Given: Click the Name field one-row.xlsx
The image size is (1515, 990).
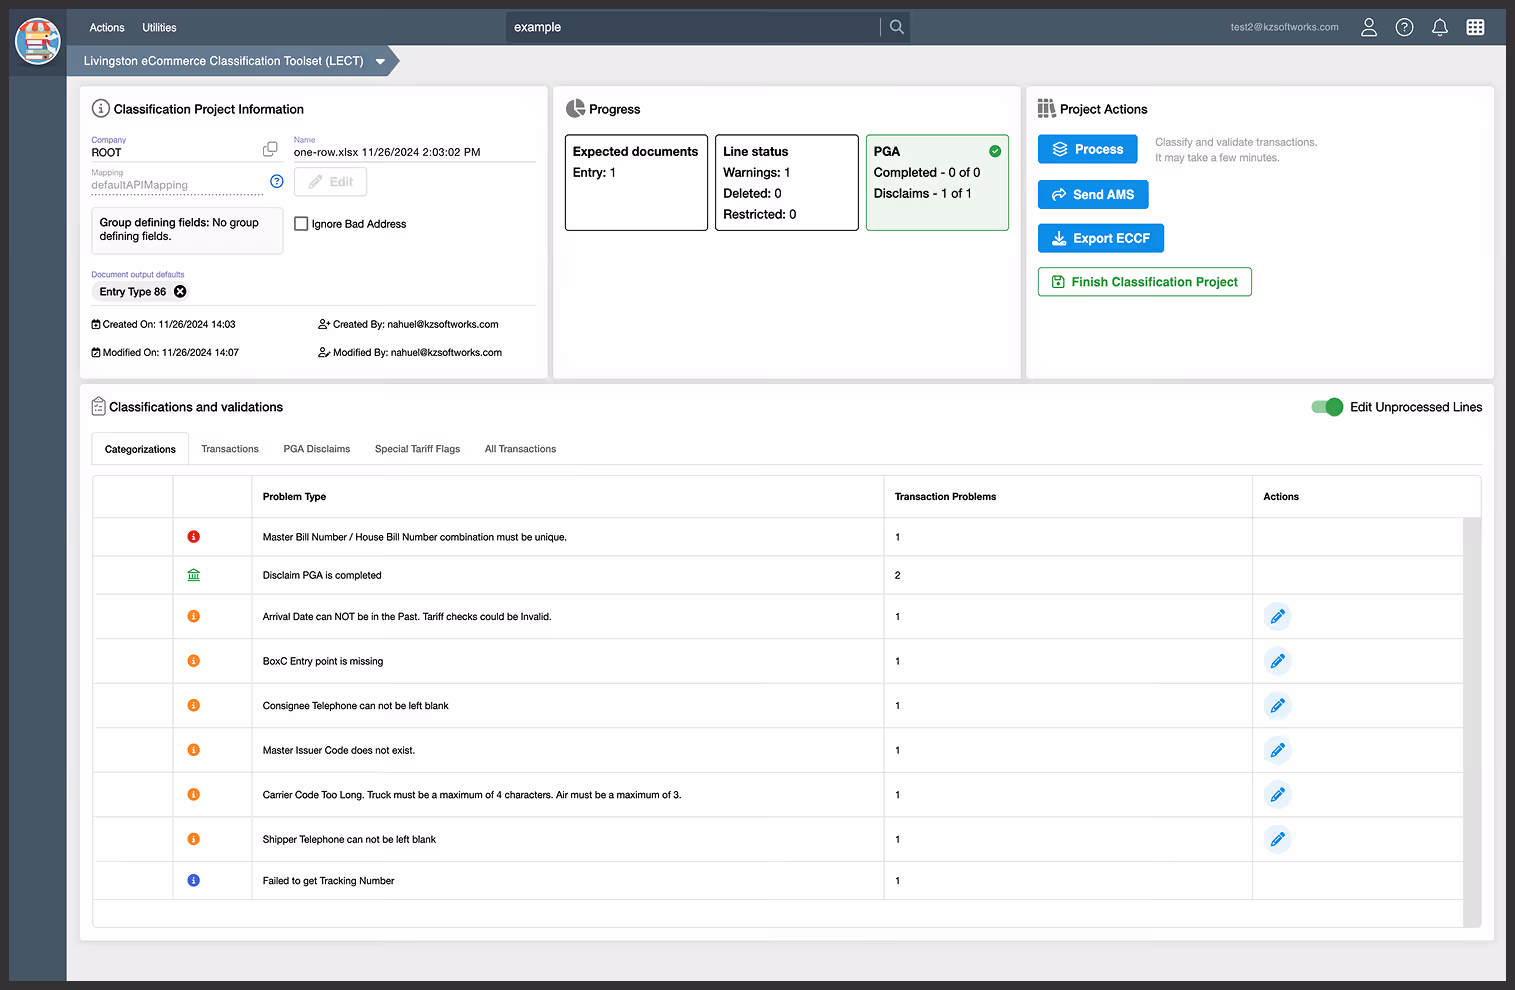Looking at the screenshot, I should click(414, 152).
